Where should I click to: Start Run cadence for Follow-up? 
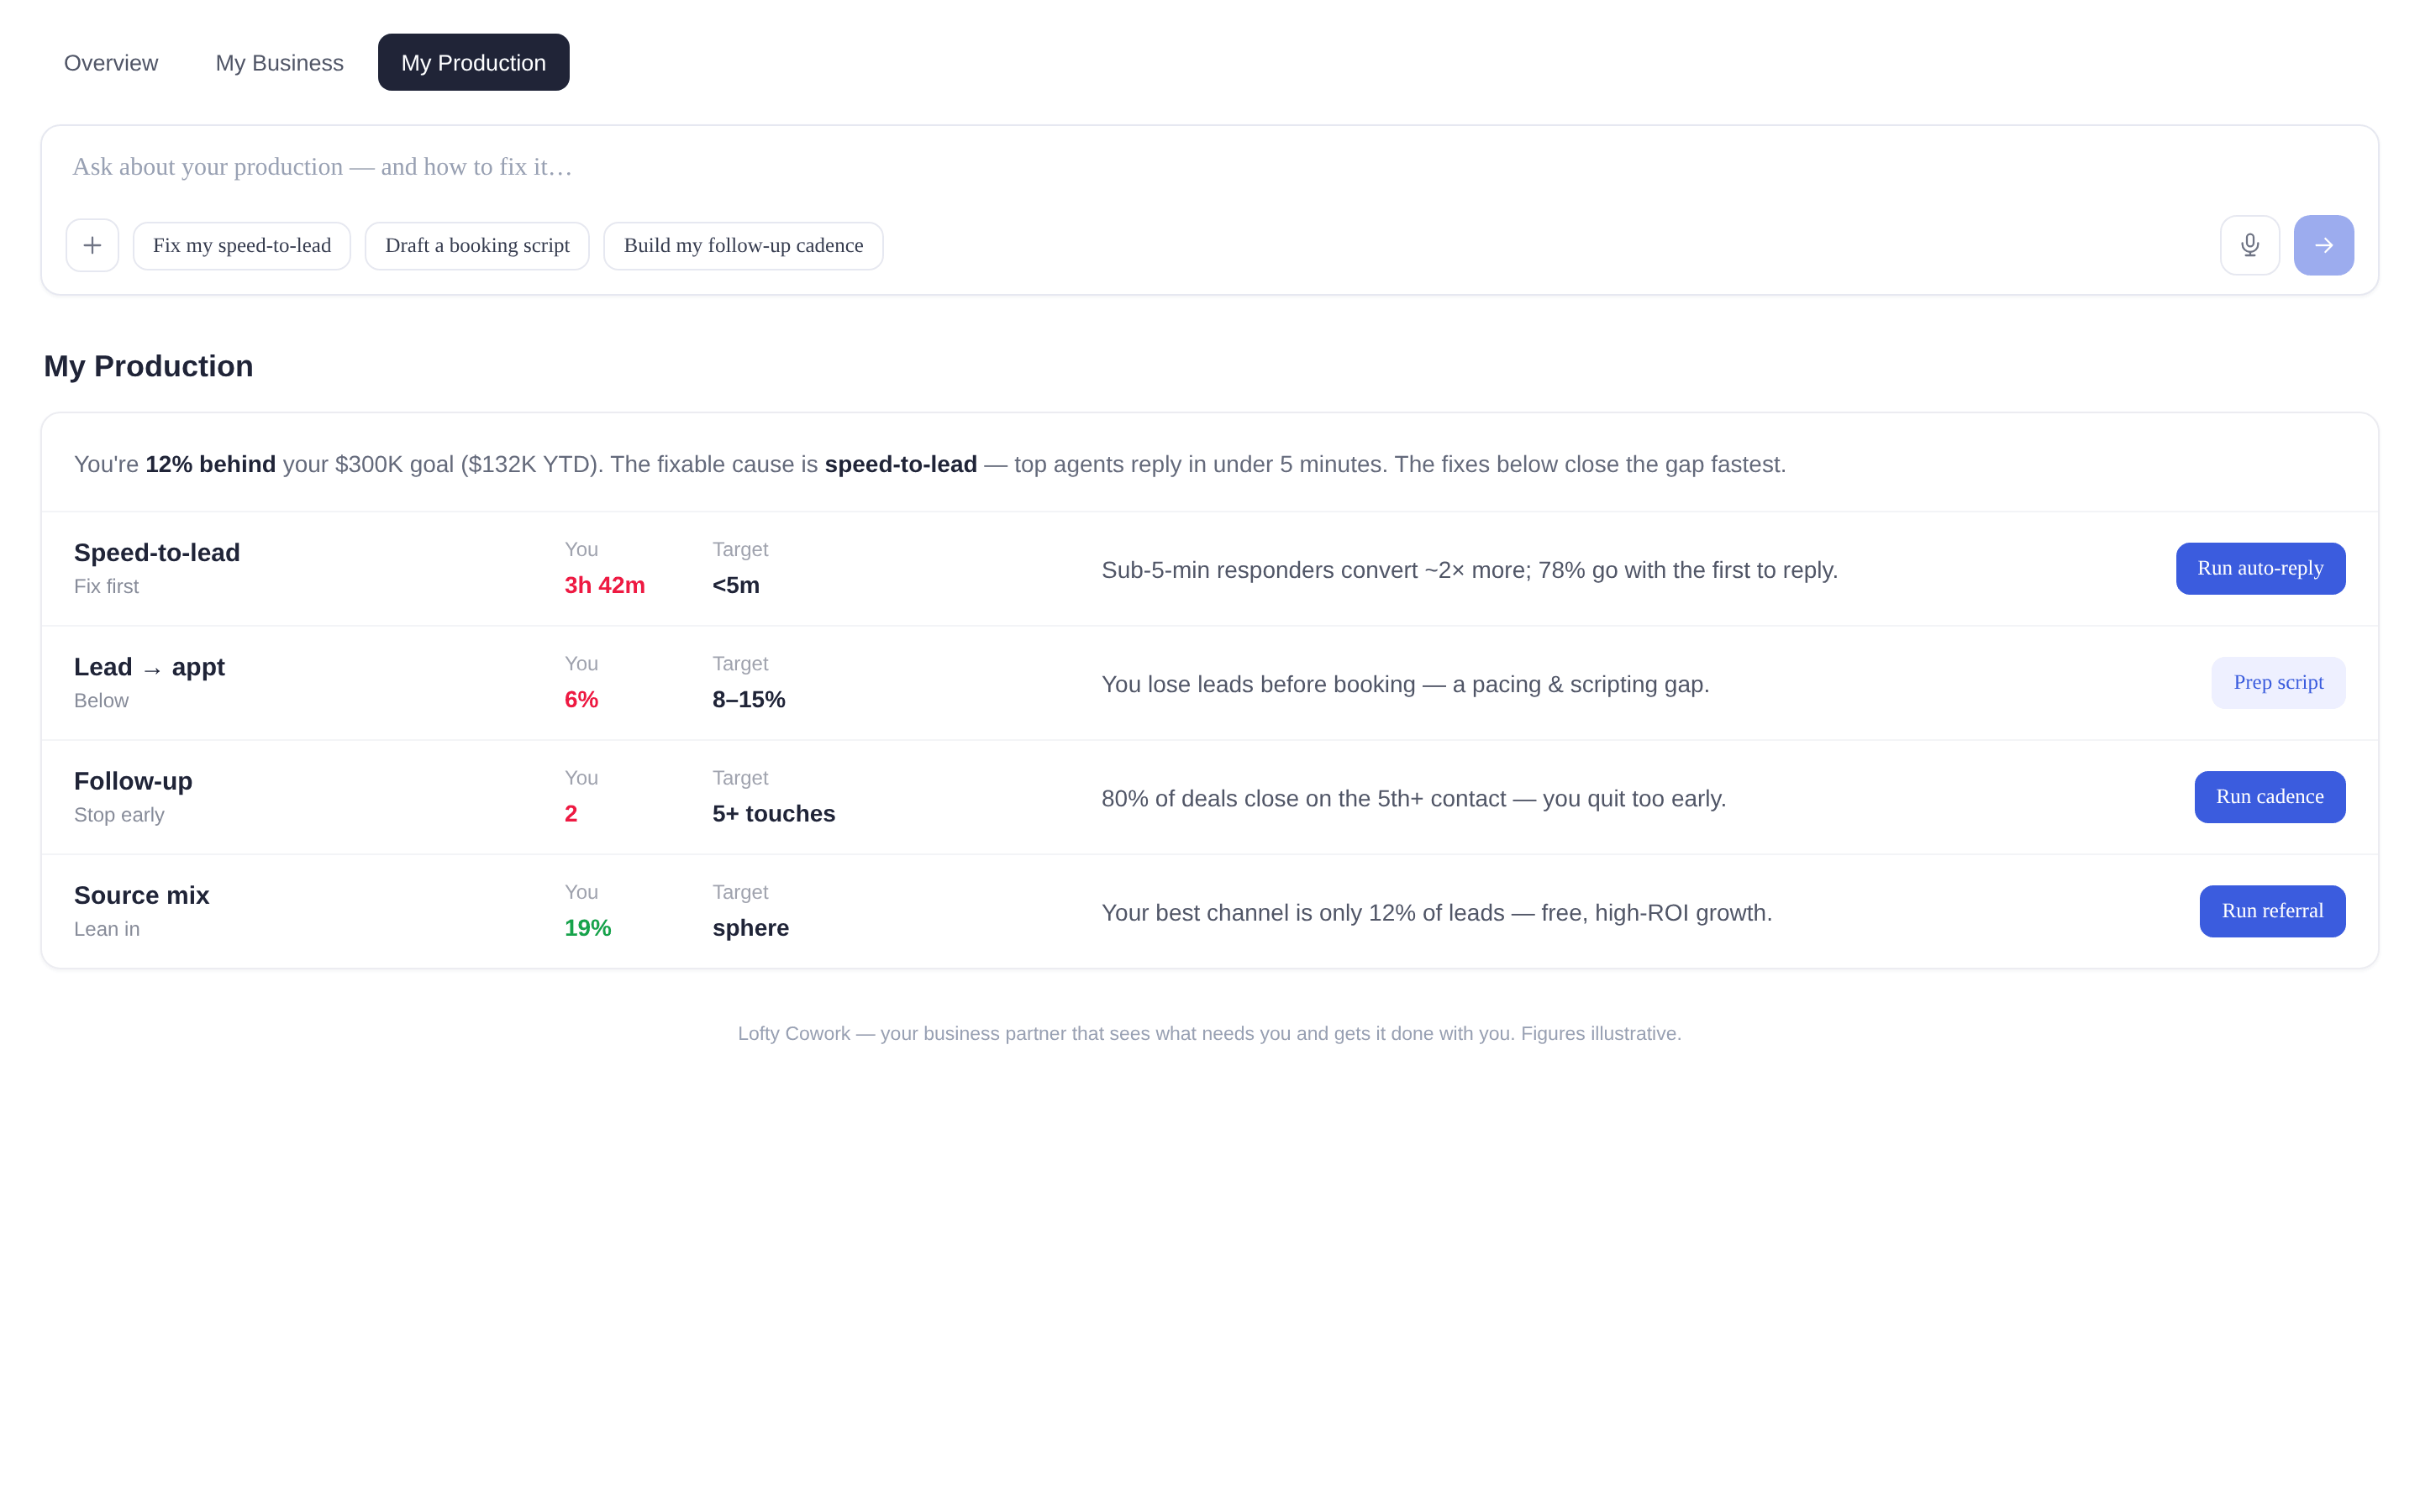tap(2270, 797)
